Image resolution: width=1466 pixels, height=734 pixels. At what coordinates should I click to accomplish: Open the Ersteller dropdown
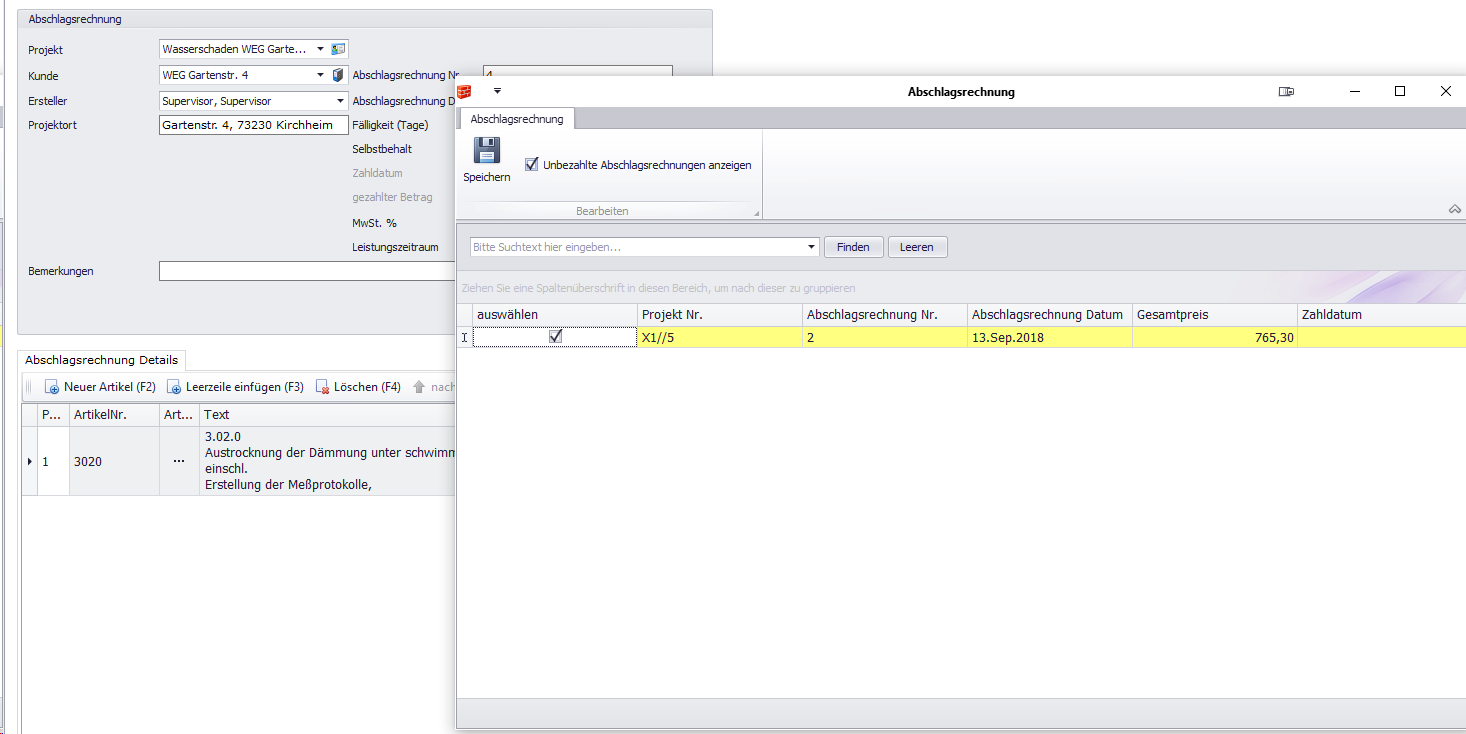tap(340, 101)
